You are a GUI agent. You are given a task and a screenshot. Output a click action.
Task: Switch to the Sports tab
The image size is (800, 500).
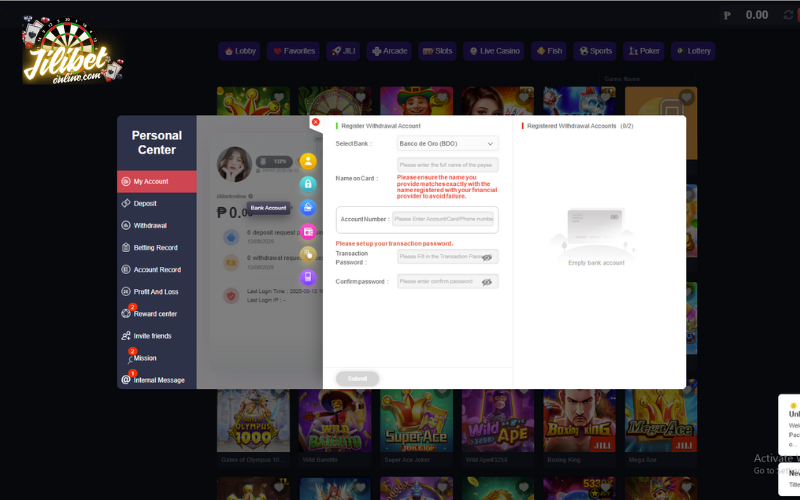tap(595, 51)
